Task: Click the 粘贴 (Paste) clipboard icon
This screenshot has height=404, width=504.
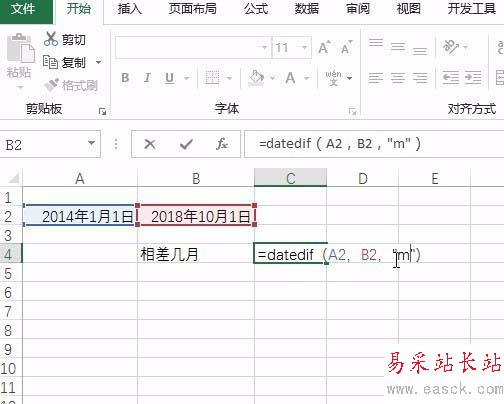Action: point(20,48)
